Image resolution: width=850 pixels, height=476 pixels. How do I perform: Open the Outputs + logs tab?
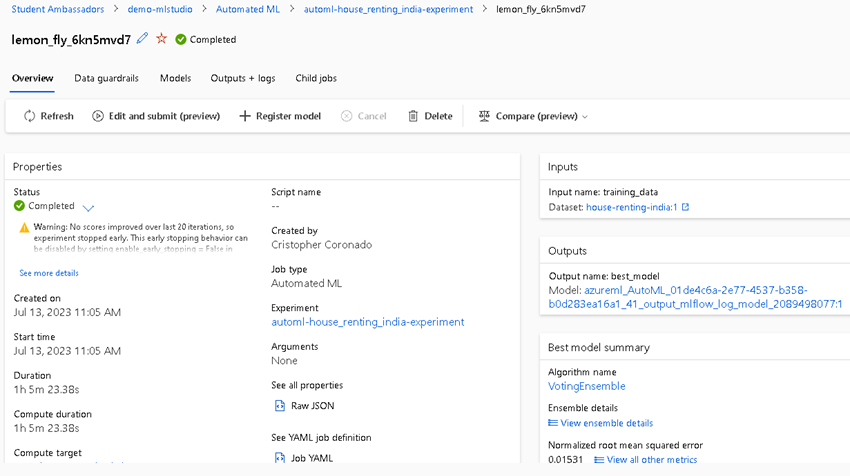[243, 78]
